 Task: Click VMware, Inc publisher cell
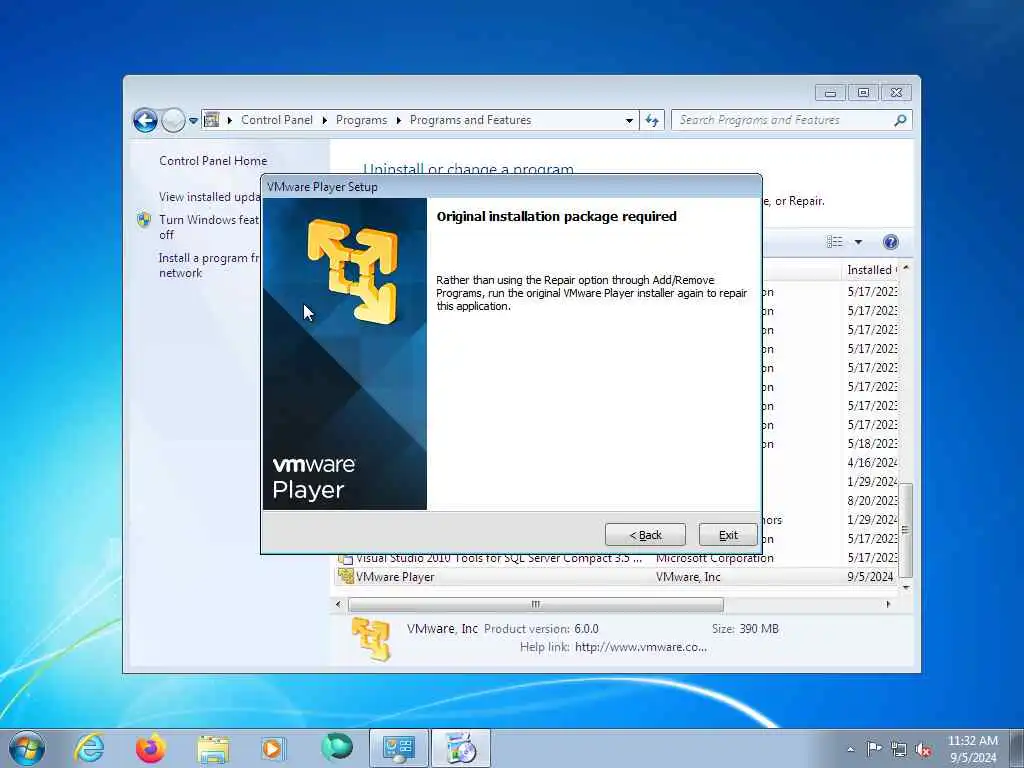[688, 577]
